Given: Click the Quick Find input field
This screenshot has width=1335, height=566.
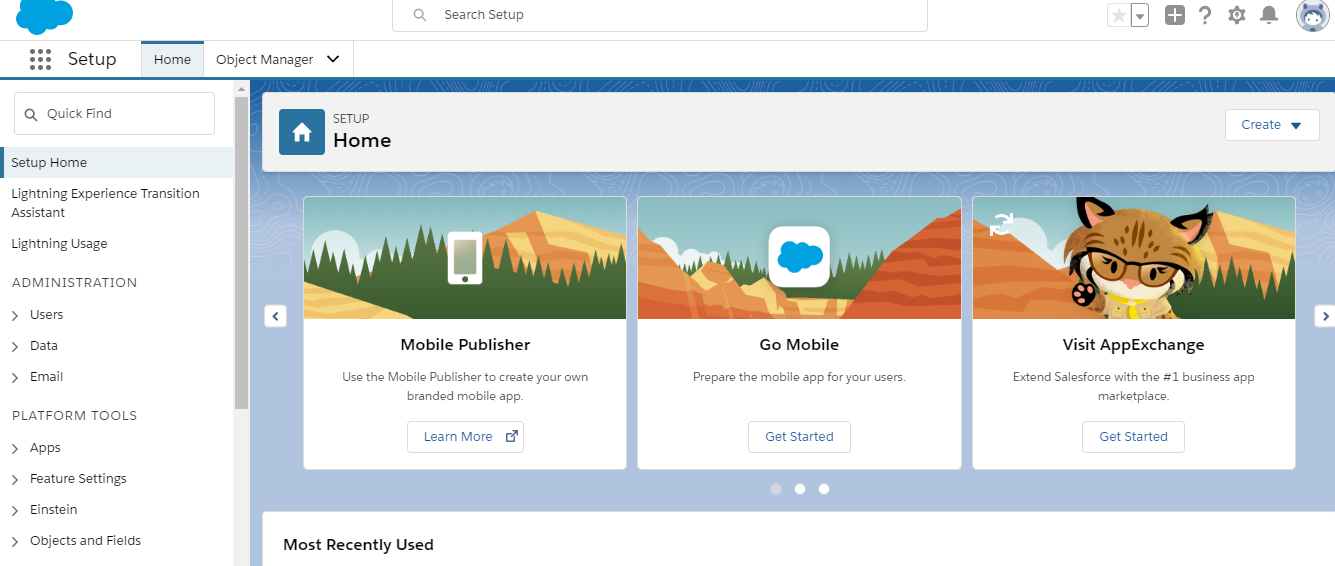Looking at the screenshot, I should (114, 114).
